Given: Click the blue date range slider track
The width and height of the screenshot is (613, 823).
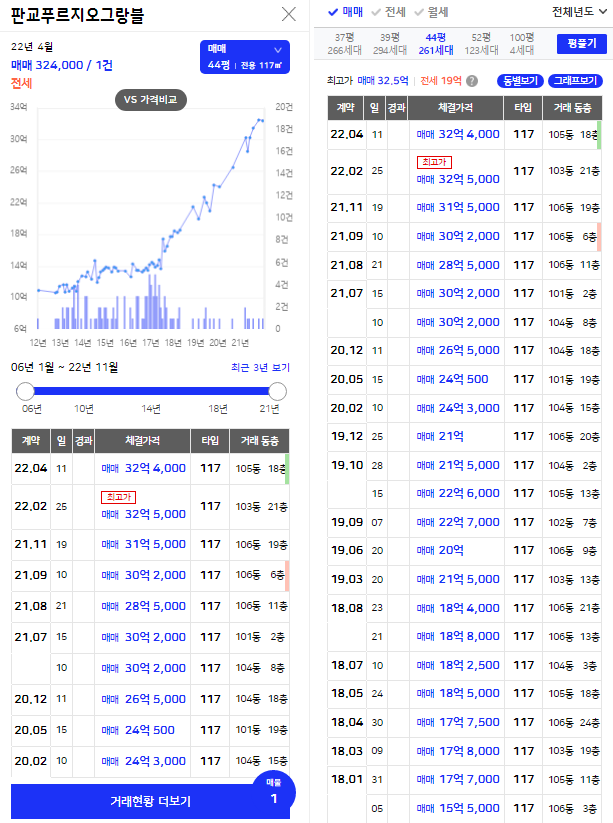Looking at the screenshot, I should pos(151,391).
